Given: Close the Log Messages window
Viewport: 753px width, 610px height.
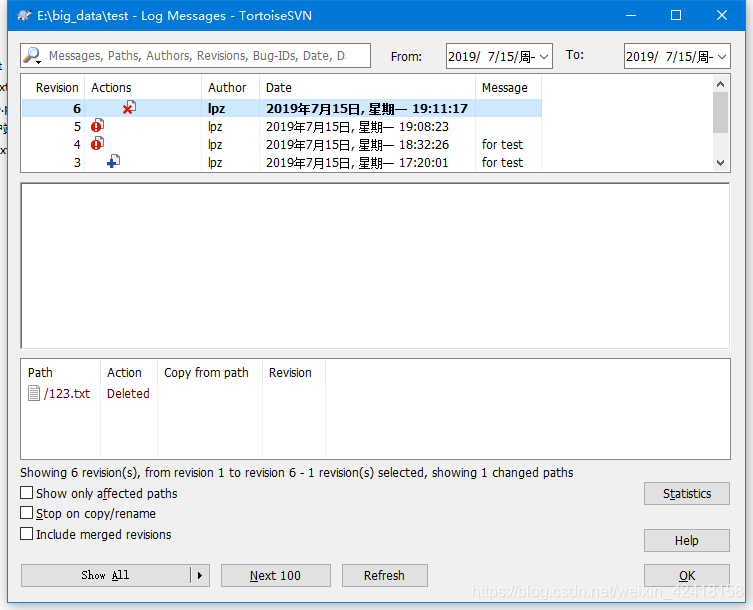Looking at the screenshot, I should click(722, 15).
